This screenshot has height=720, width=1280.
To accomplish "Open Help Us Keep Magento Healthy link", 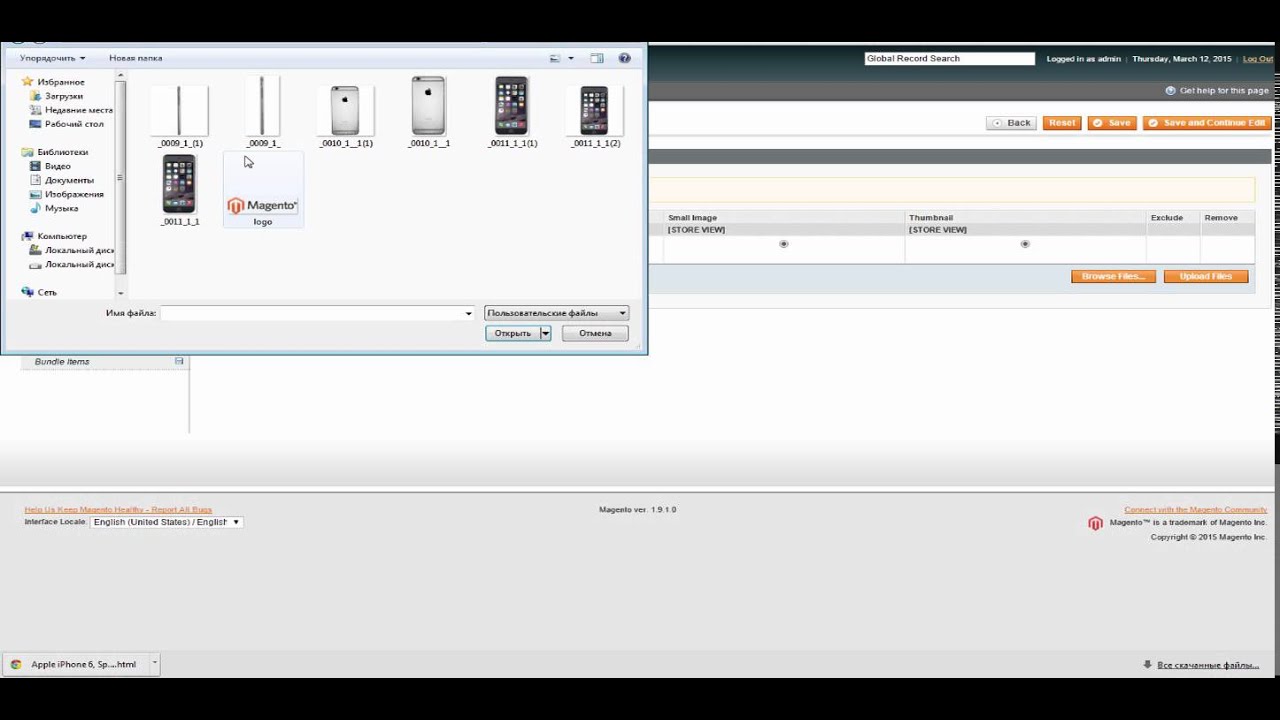I will click(118, 510).
